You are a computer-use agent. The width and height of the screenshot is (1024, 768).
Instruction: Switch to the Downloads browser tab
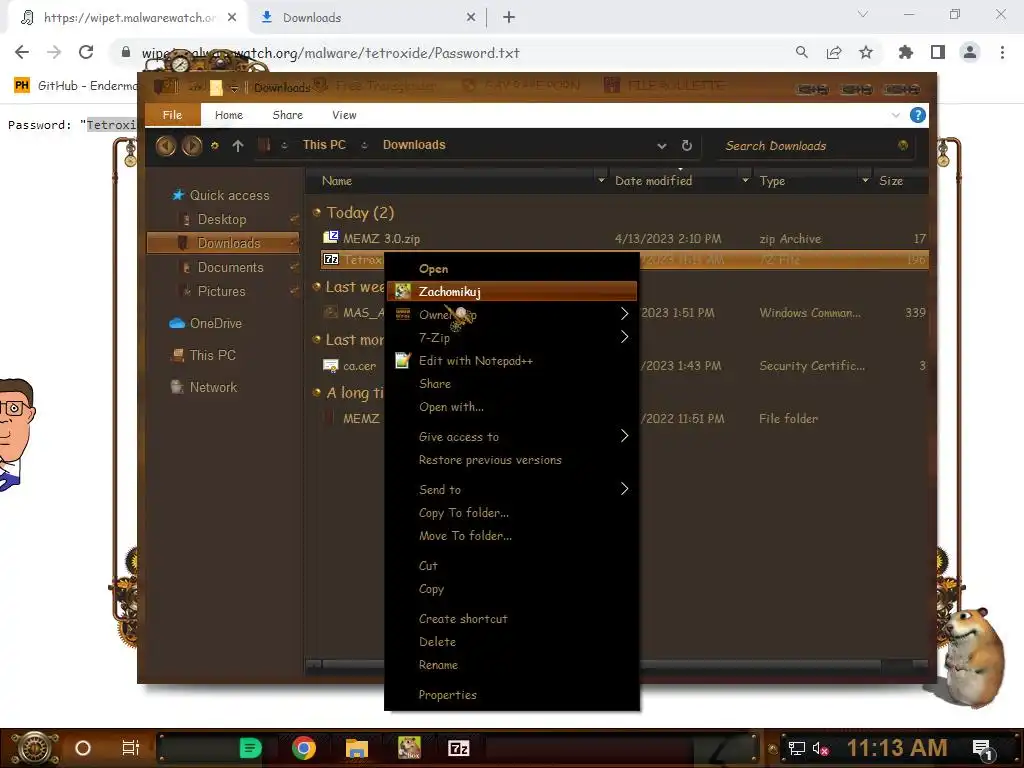click(368, 18)
